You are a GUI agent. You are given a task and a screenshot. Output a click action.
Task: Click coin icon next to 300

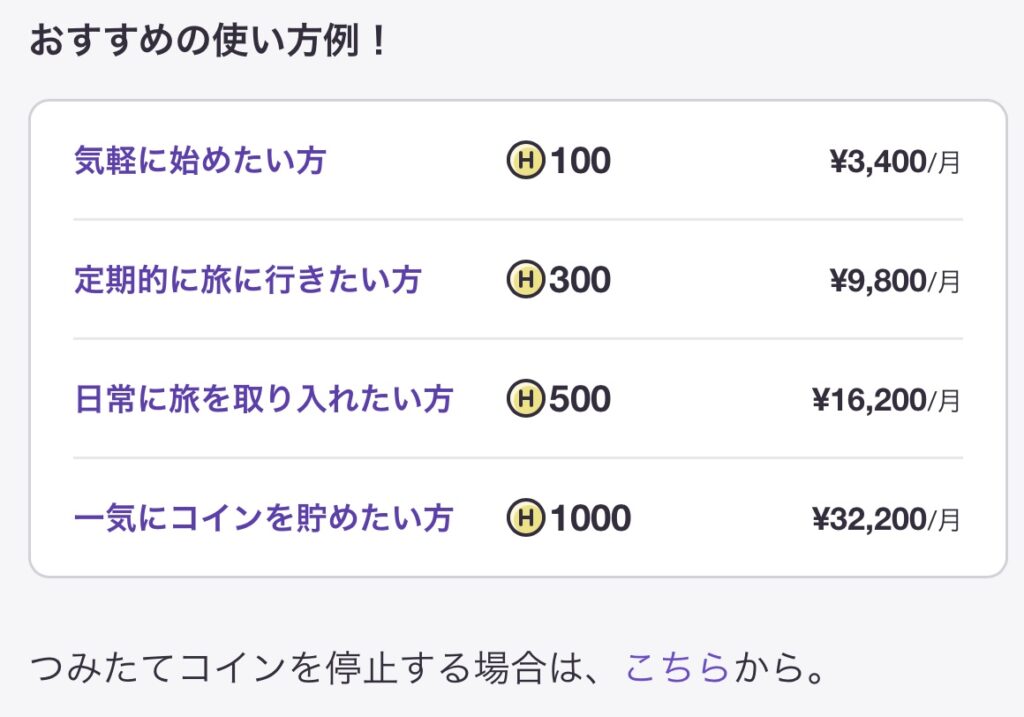tap(525, 279)
